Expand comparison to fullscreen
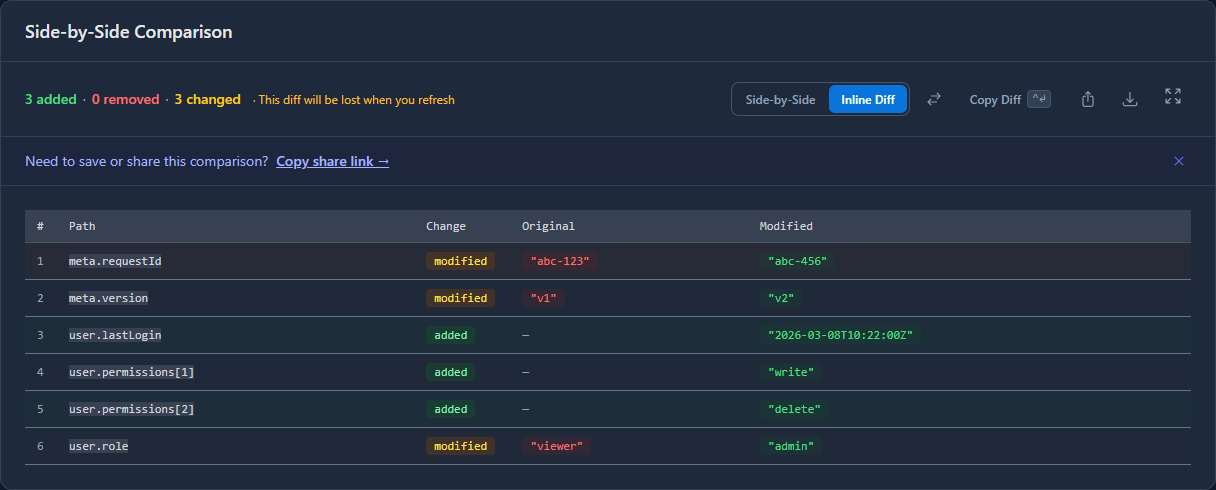This screenshot has width=1216, height=490. 1173,96
